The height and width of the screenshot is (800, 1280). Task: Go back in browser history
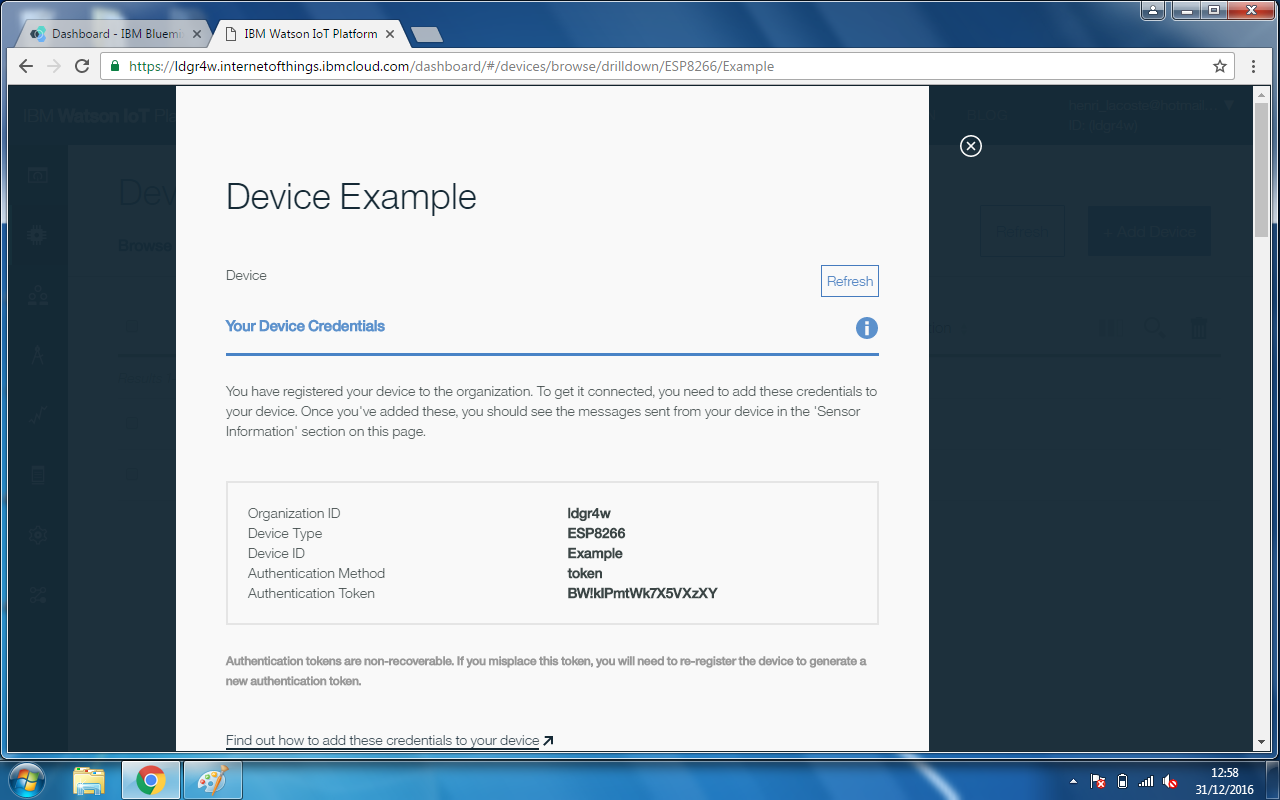coord(27,67)
